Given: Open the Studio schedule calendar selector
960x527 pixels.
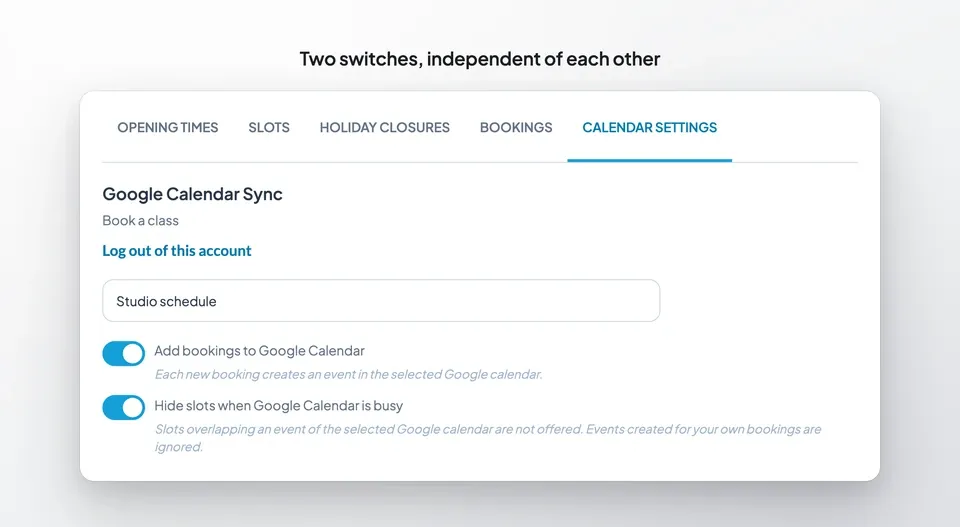Looking at the screenshot, I should click(381, 301).
